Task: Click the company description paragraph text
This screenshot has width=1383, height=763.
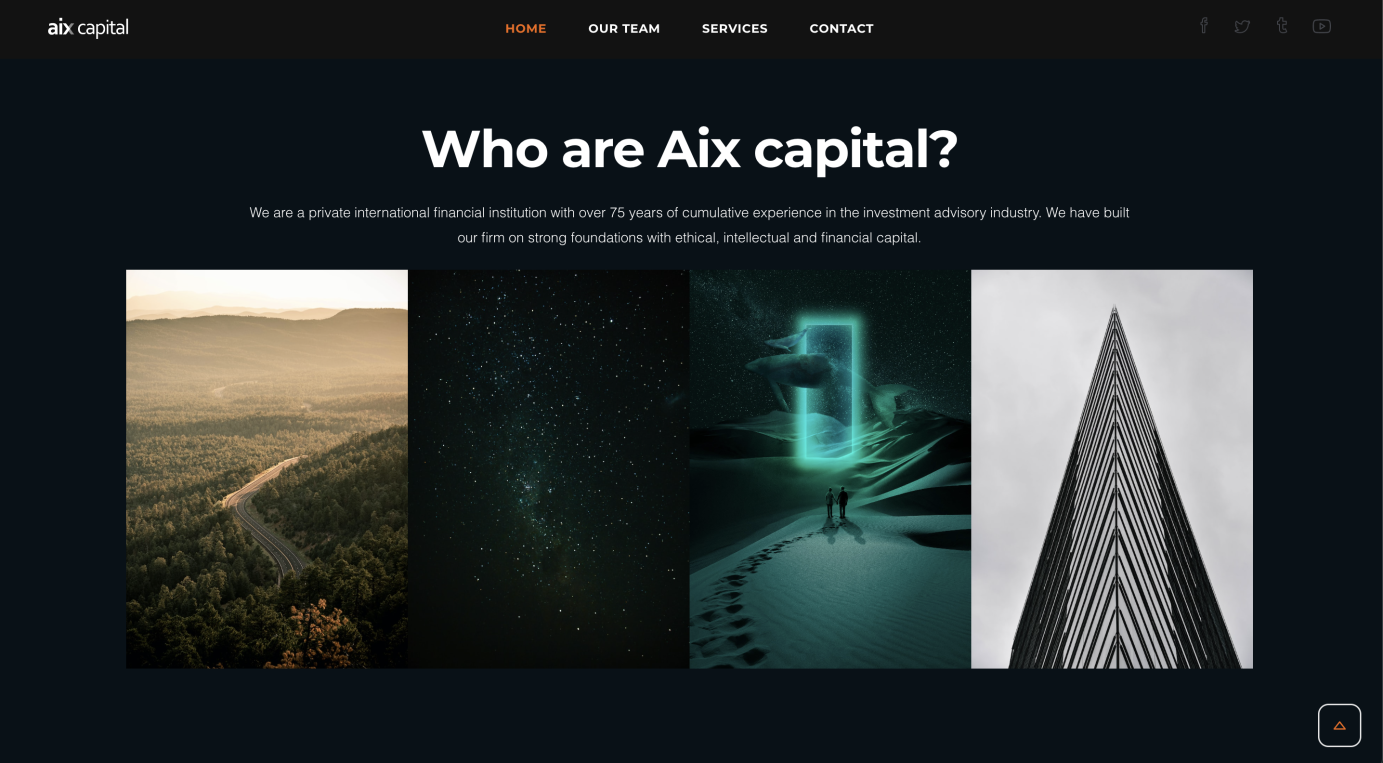Action: [x=690, y=225]
